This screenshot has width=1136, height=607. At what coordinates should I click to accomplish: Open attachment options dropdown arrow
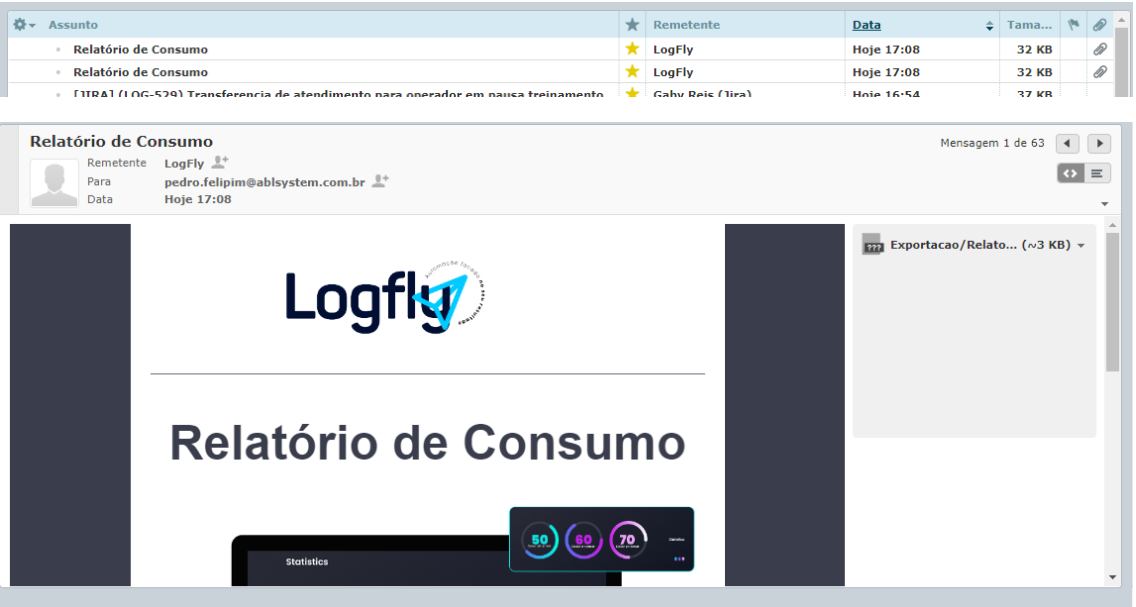[1081, 246]
